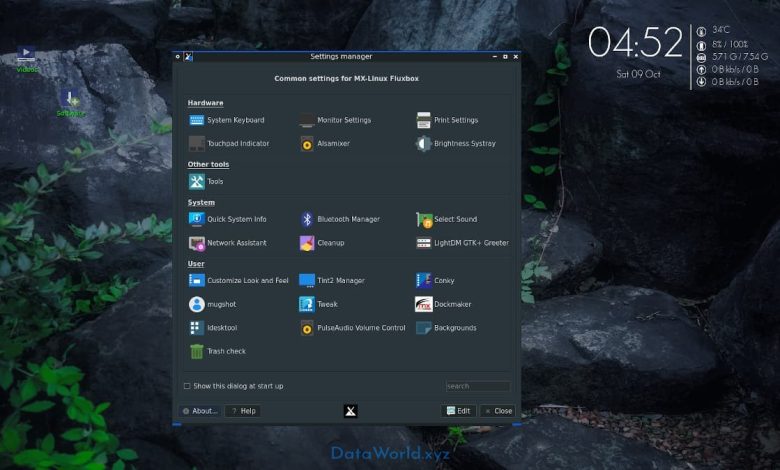Launch the Tweak icon
Screen dimensions: 780x470
(x=307, y=304)
